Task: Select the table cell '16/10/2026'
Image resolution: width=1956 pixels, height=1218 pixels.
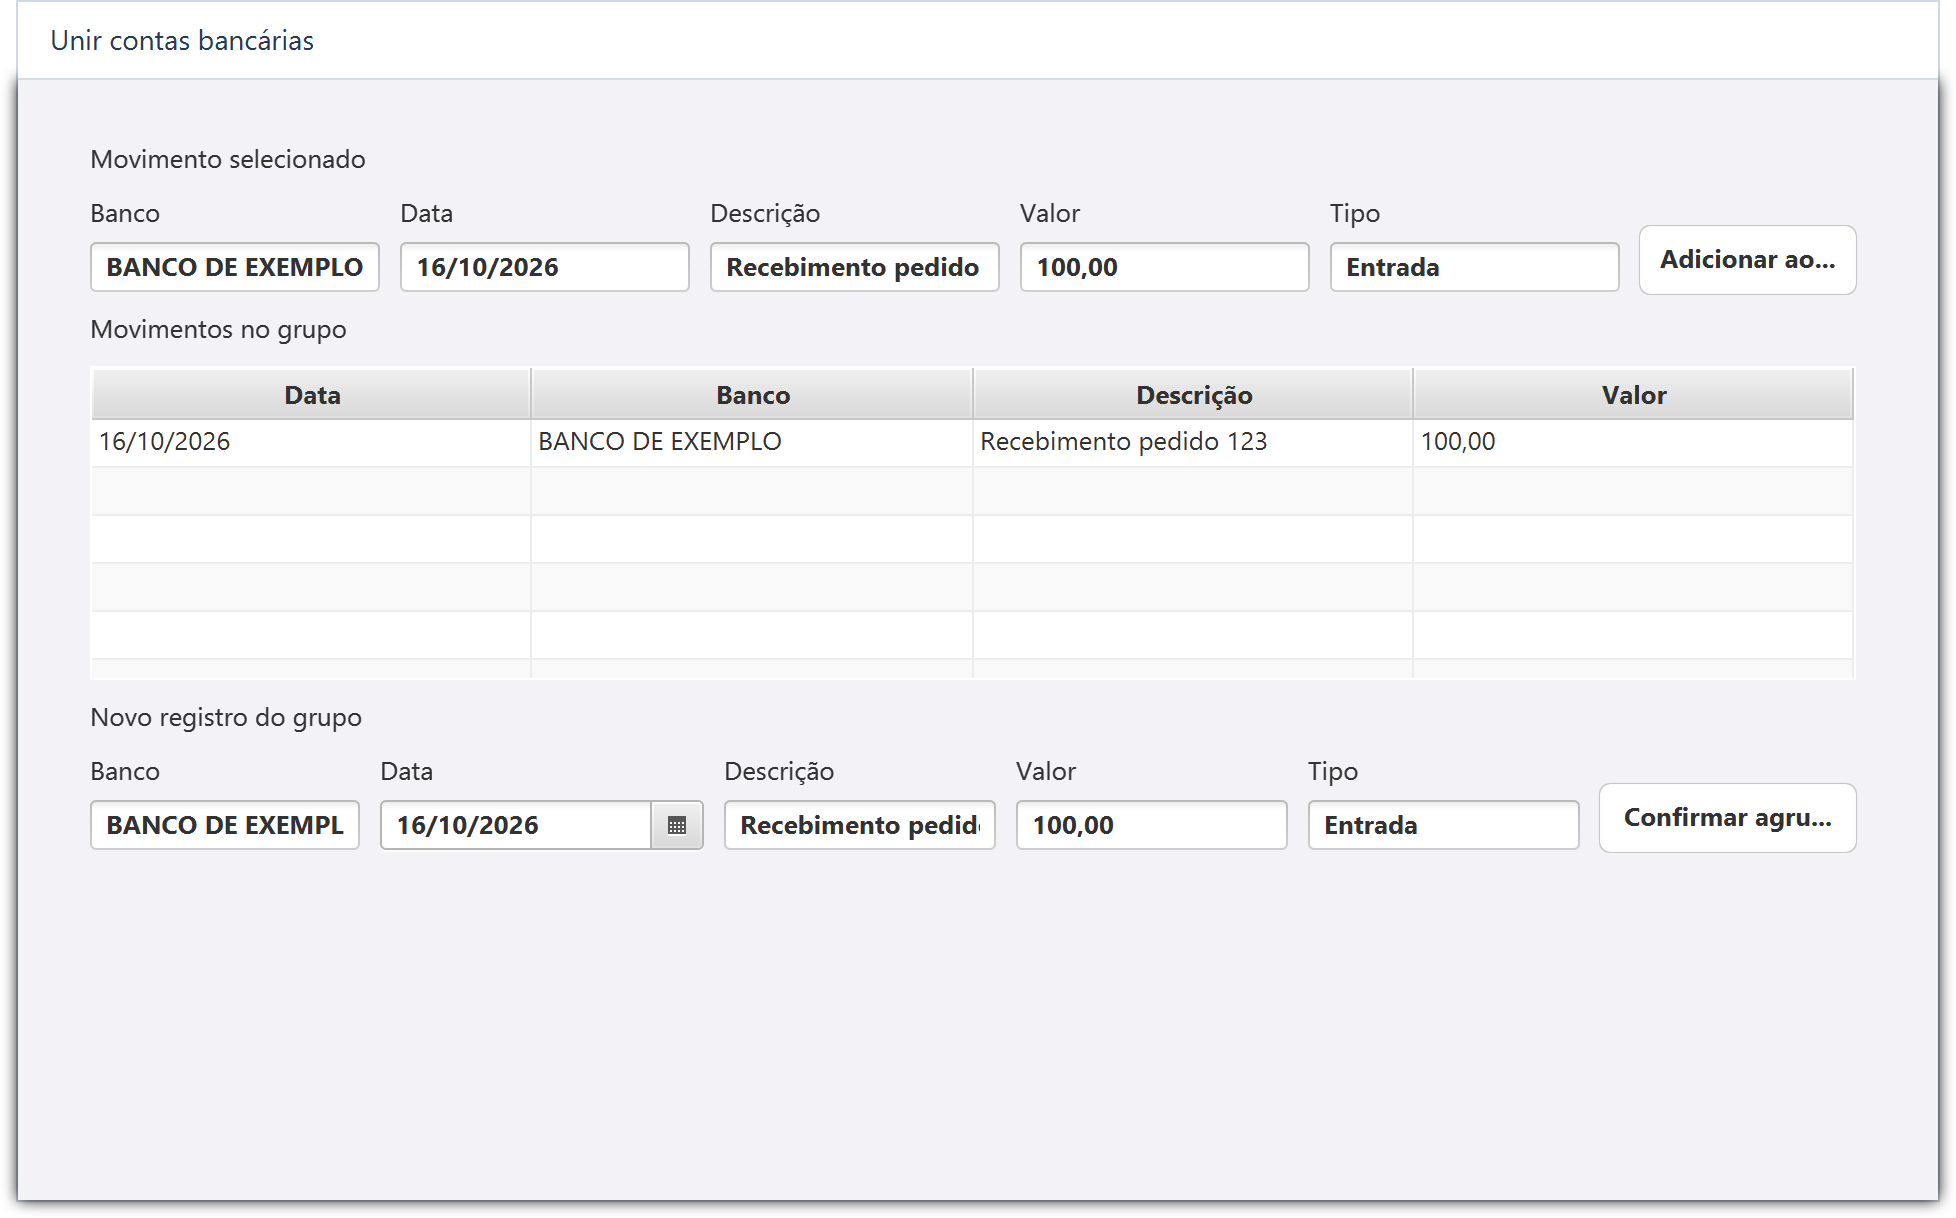Action: point(311,442)
